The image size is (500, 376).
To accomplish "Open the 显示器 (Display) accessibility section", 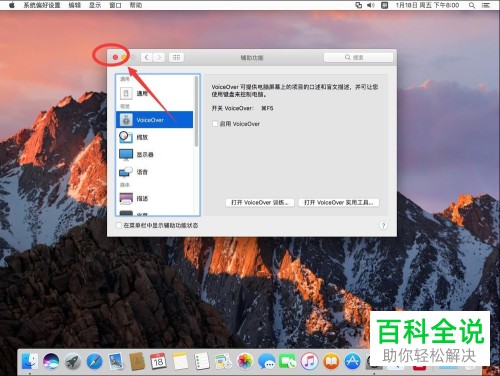I will (x=154, y=154).
